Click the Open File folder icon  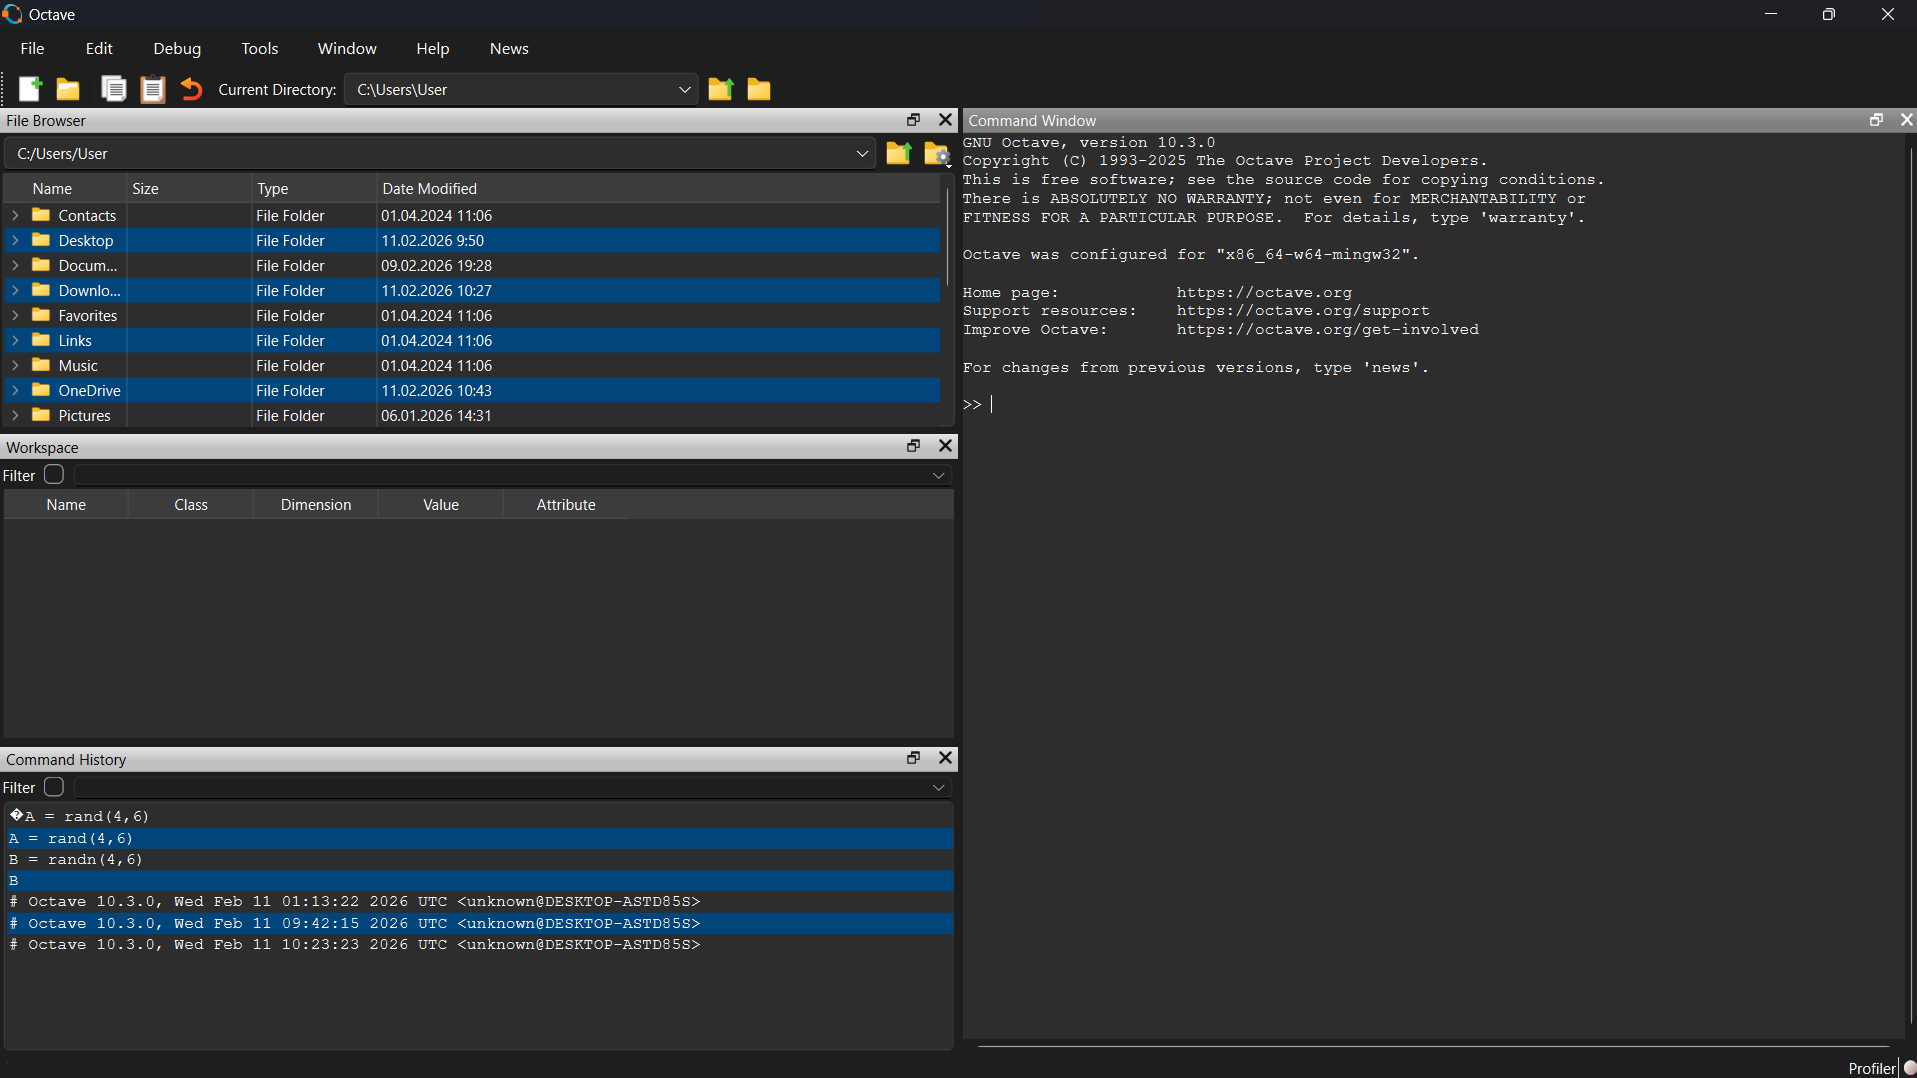click(68, 90)
